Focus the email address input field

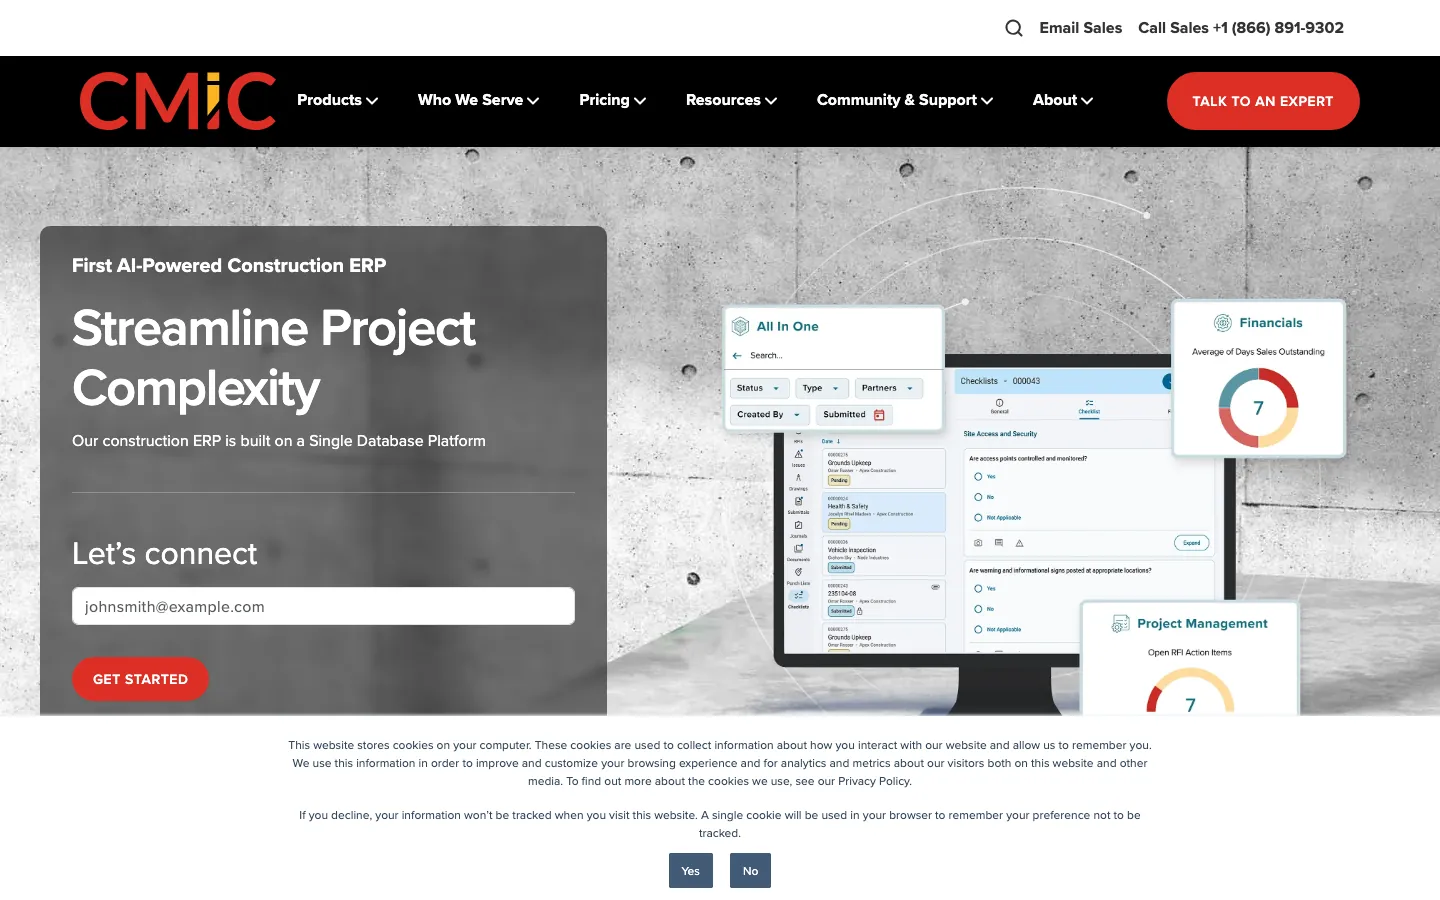(323, 606)
